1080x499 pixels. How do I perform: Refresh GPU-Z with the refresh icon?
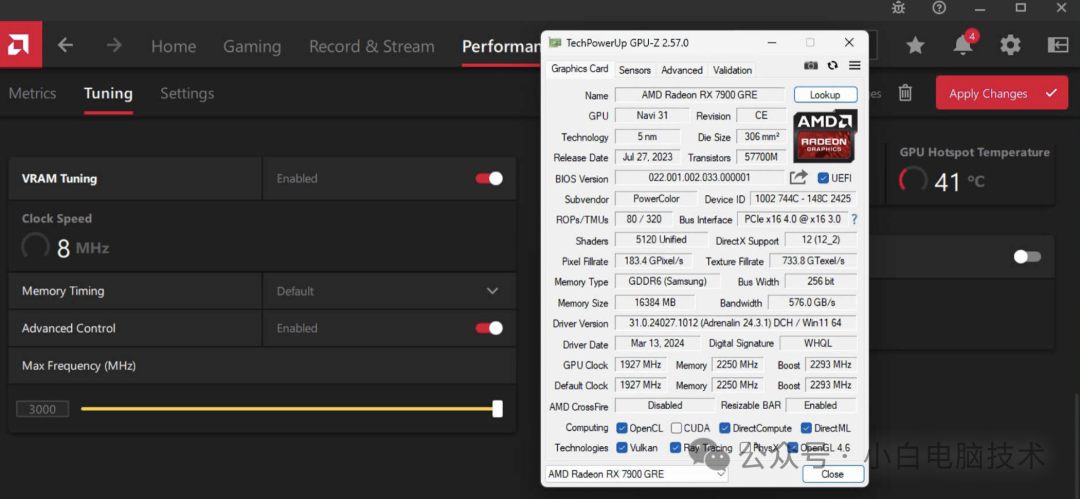pyautogui.click(x=833, y=65)
